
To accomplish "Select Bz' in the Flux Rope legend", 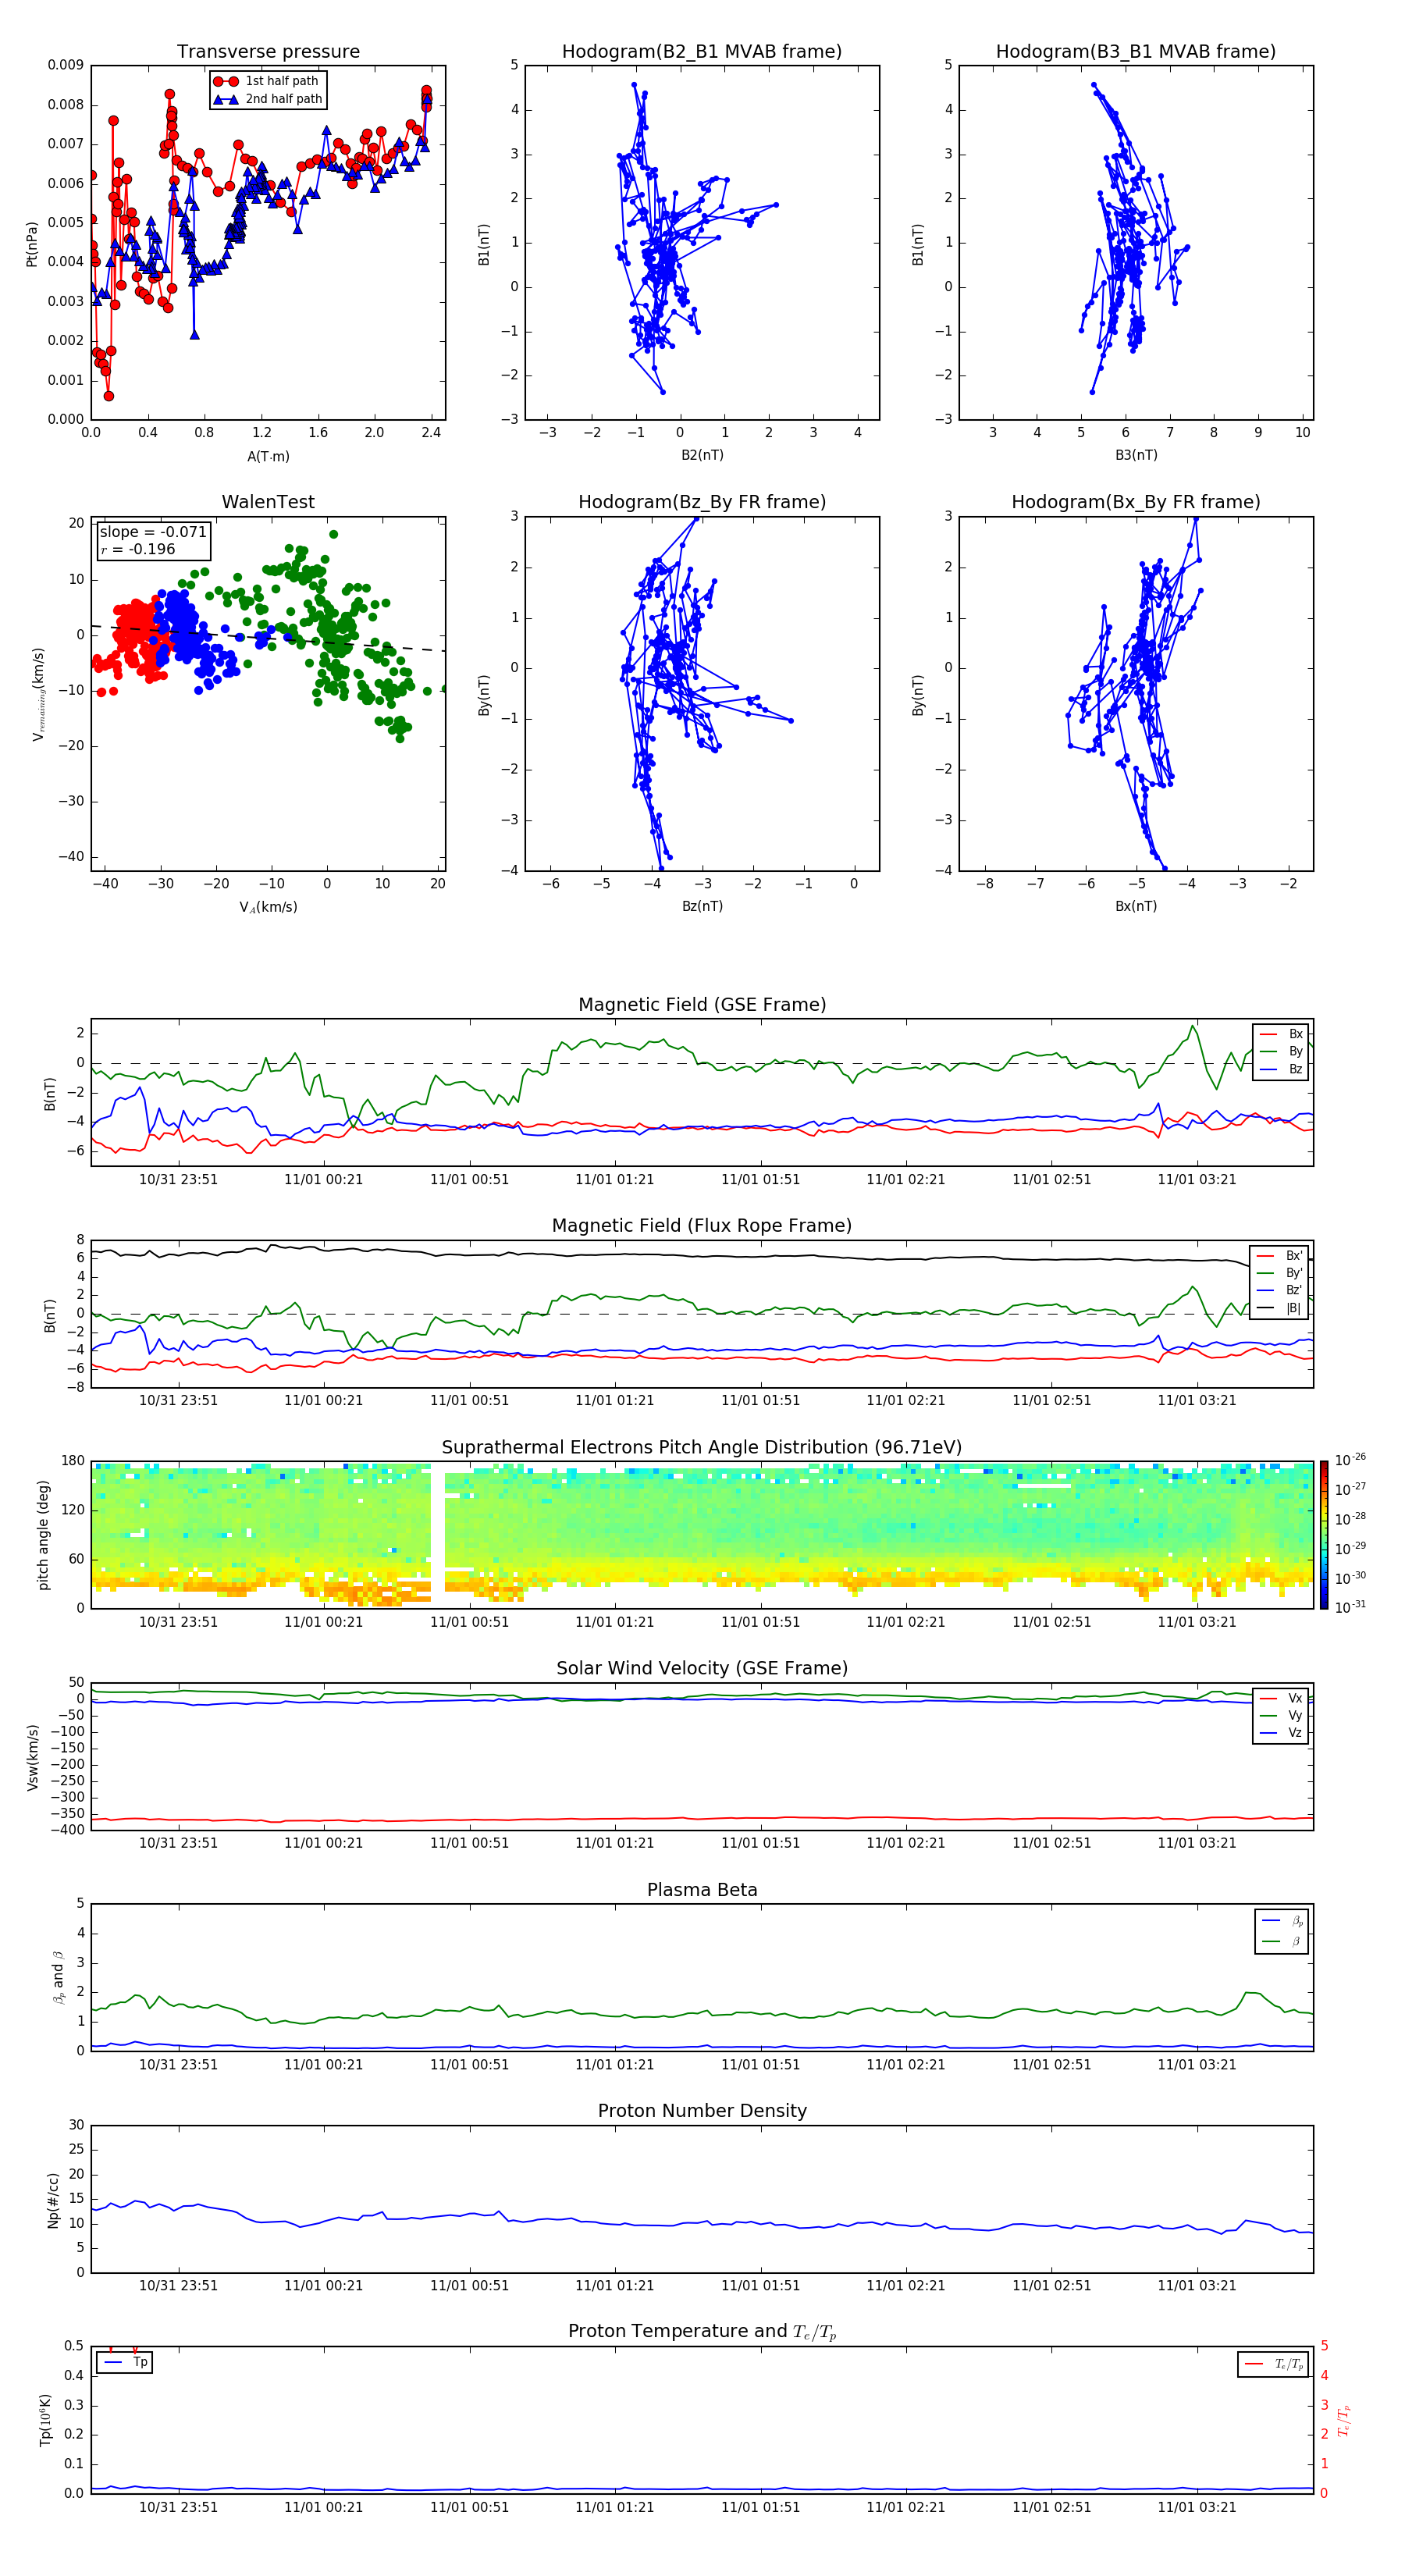I will (1280, 1290).
